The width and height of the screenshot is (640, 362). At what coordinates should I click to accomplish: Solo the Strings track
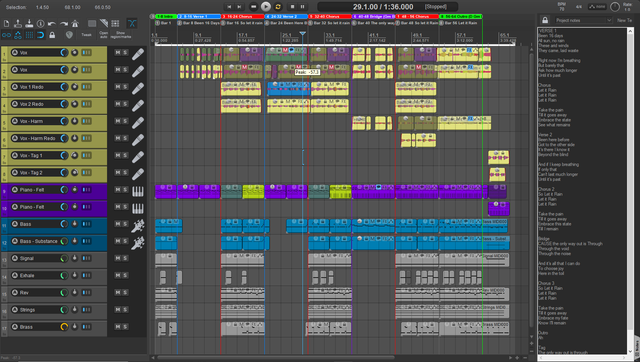click(125, 310)
